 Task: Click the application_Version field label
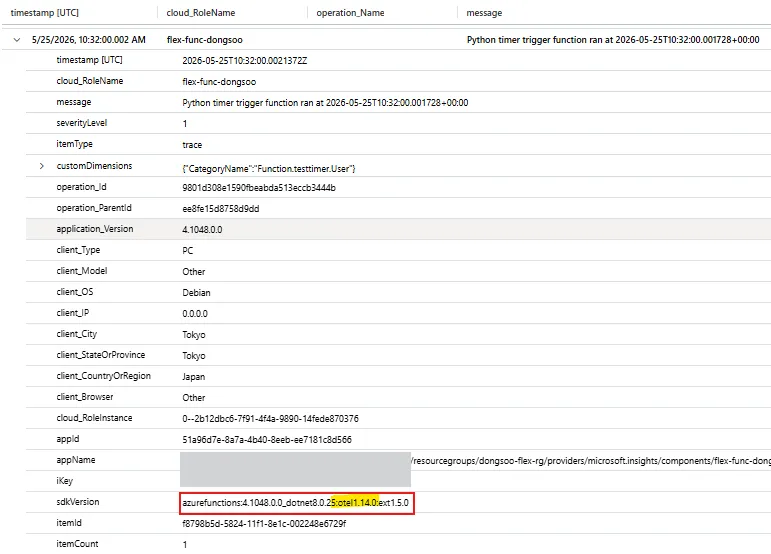point(95,229)
